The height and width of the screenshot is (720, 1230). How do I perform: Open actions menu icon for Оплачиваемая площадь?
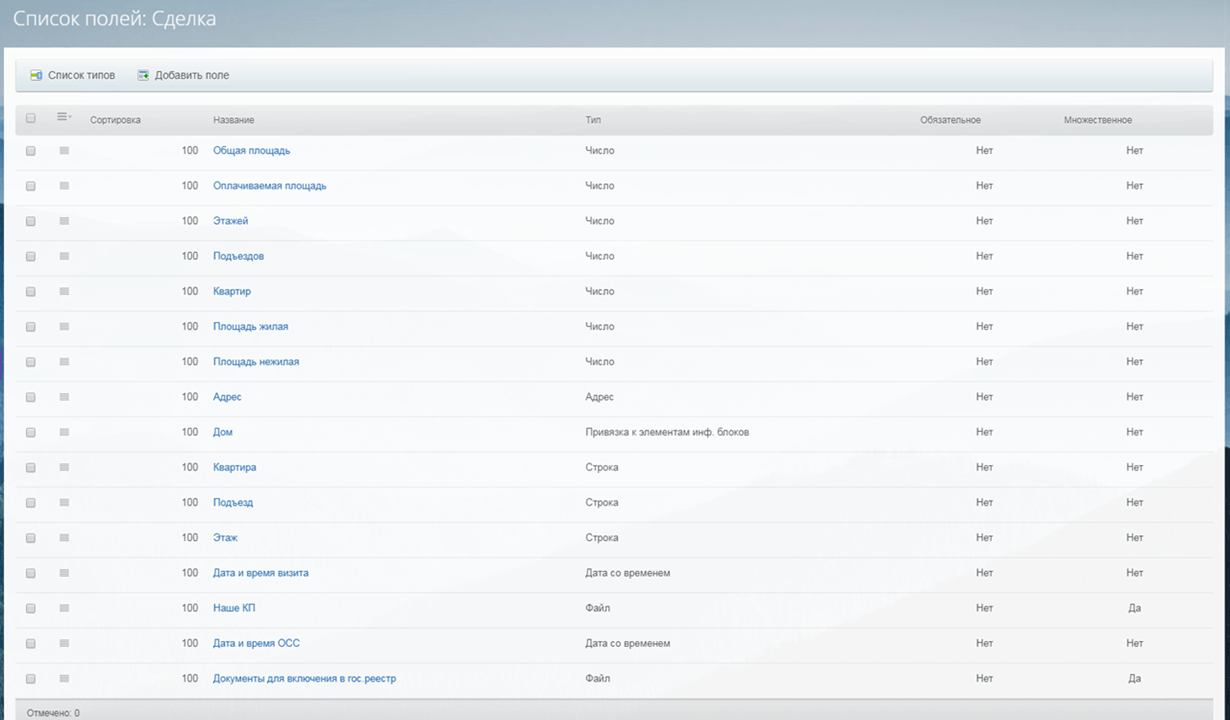pos(64,185)
